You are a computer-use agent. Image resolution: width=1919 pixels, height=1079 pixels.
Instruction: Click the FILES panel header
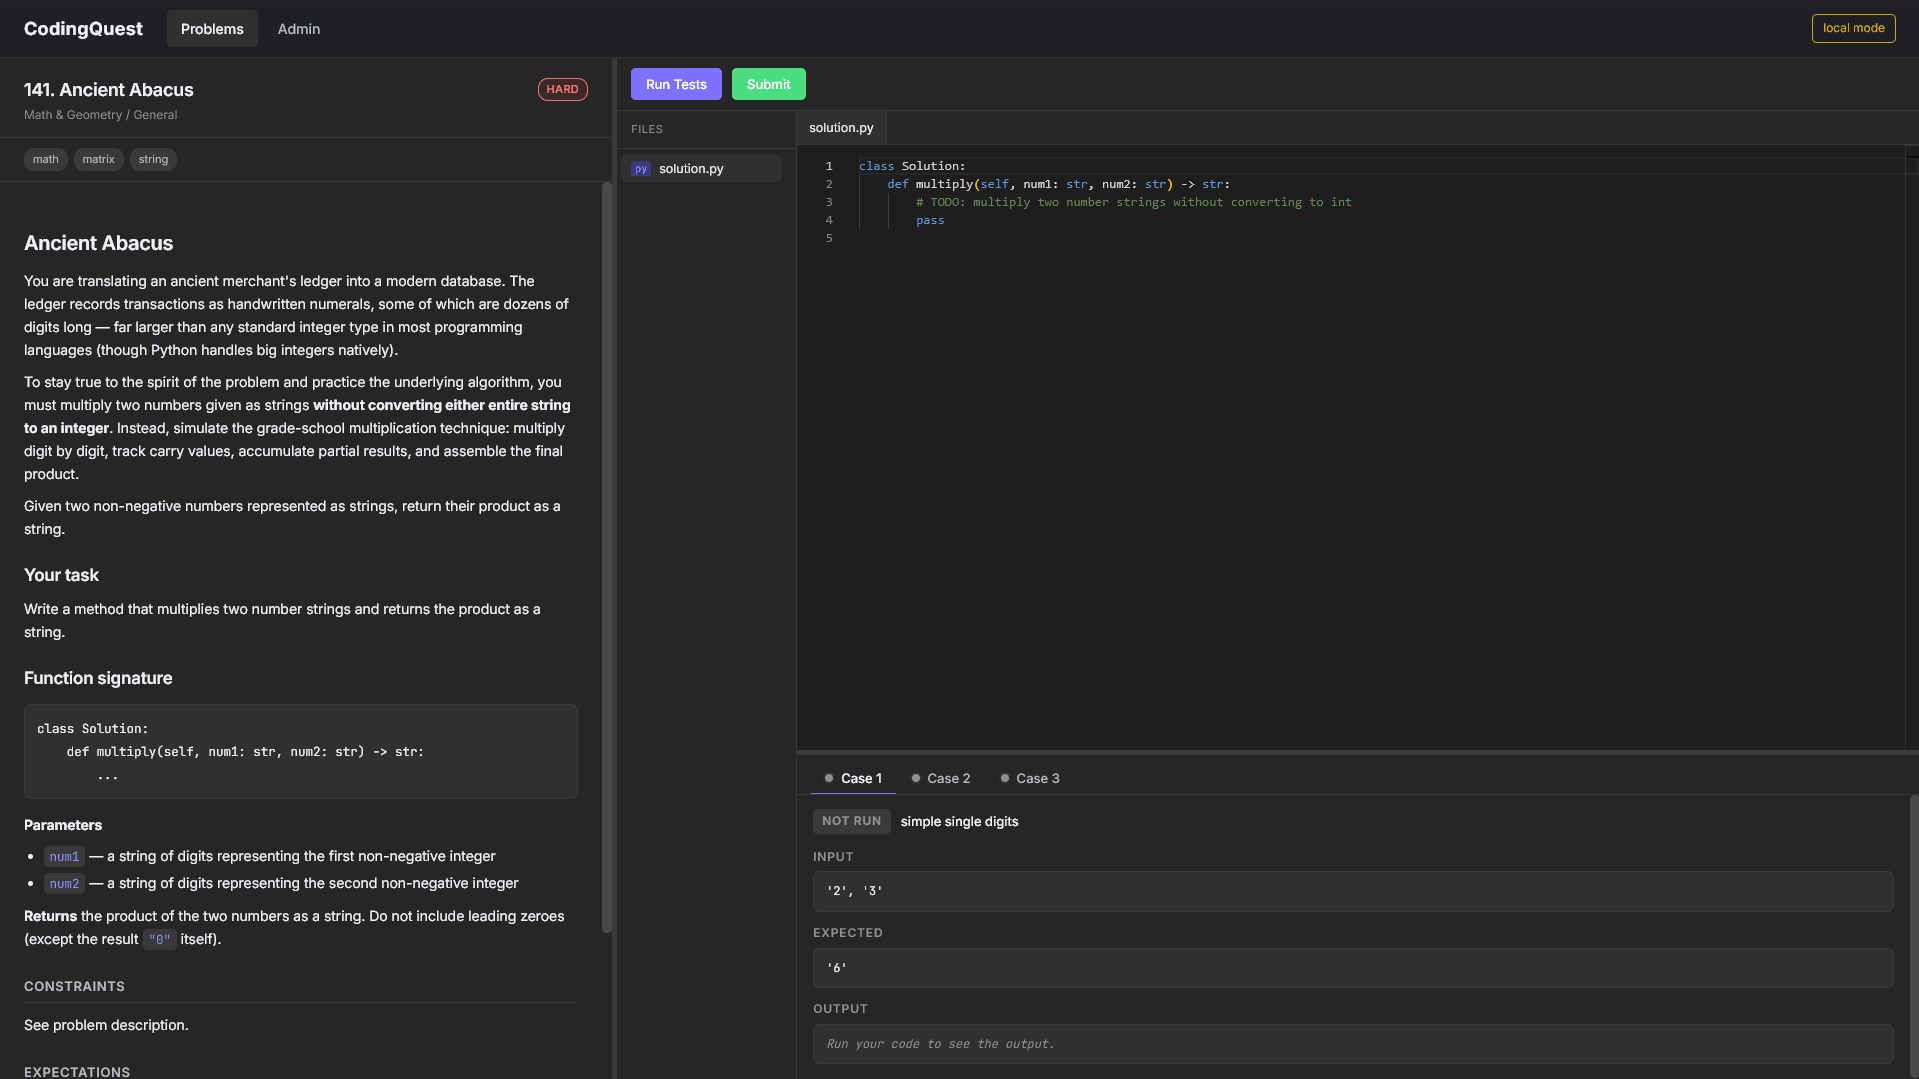point(647,129)
